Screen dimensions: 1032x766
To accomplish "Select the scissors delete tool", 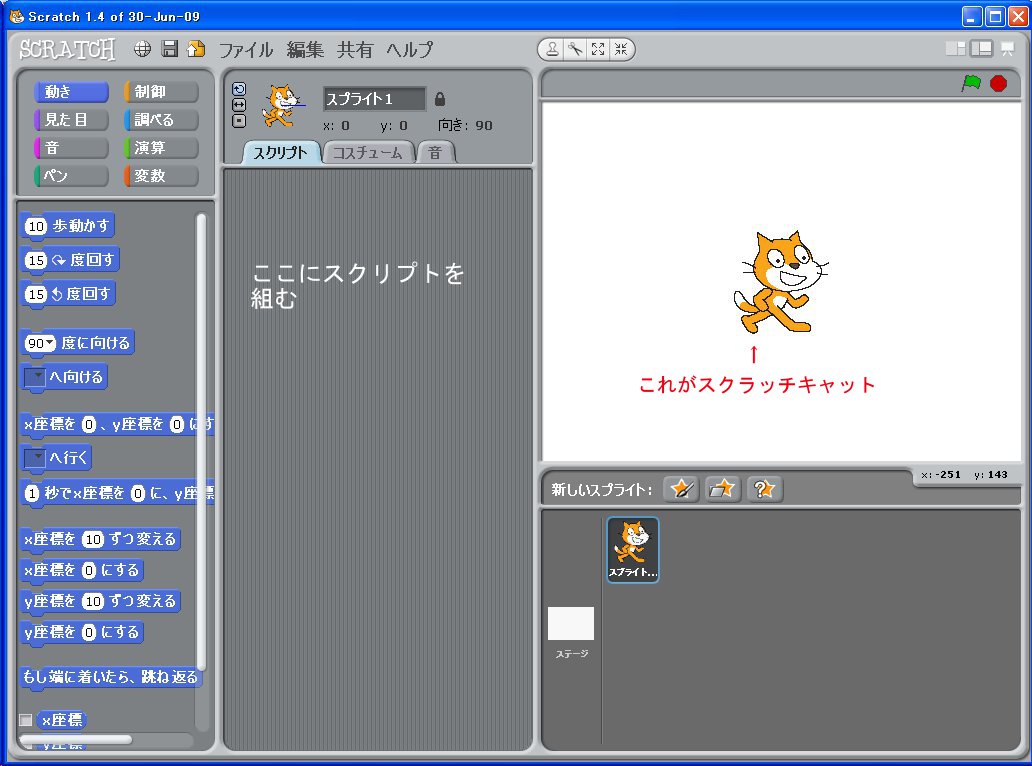I will (576, 48).
